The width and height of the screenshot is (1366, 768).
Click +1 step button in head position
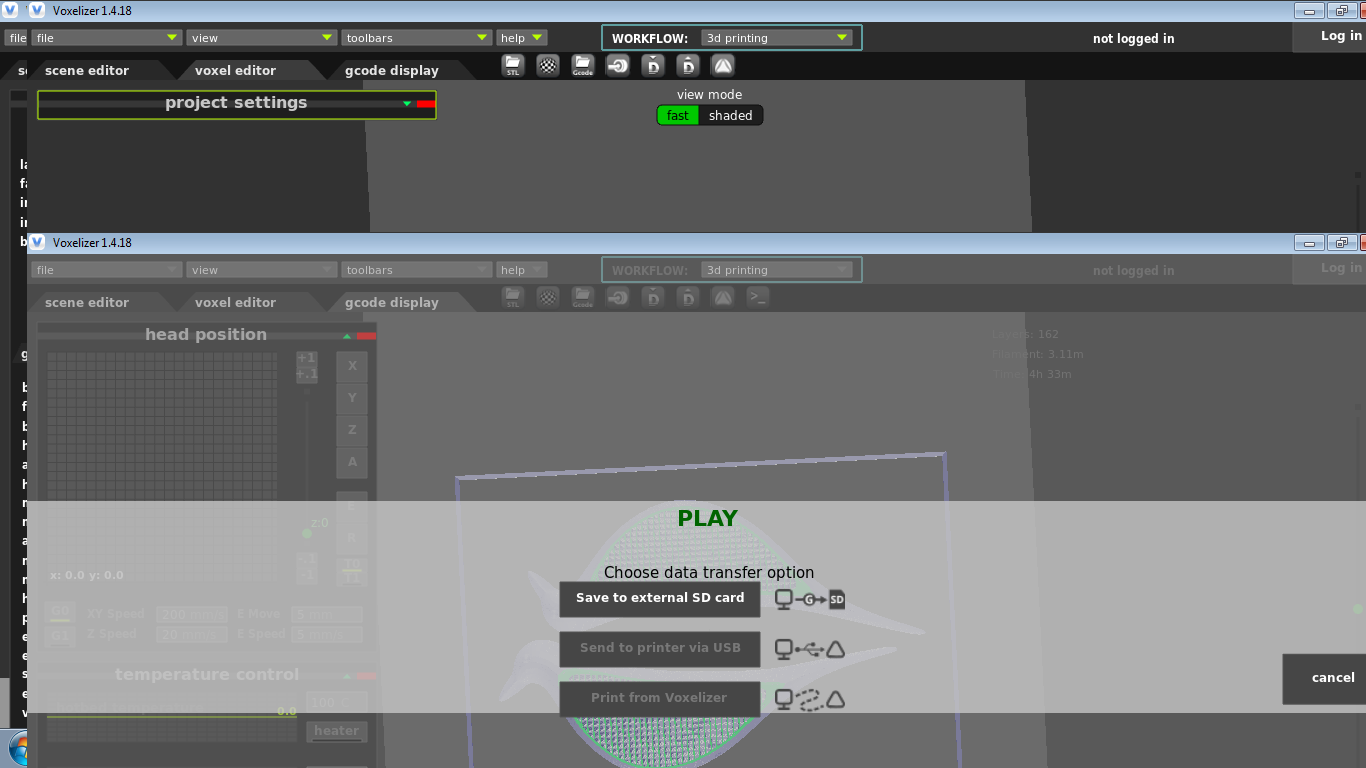pyautogui.click(x=307, y=358)
